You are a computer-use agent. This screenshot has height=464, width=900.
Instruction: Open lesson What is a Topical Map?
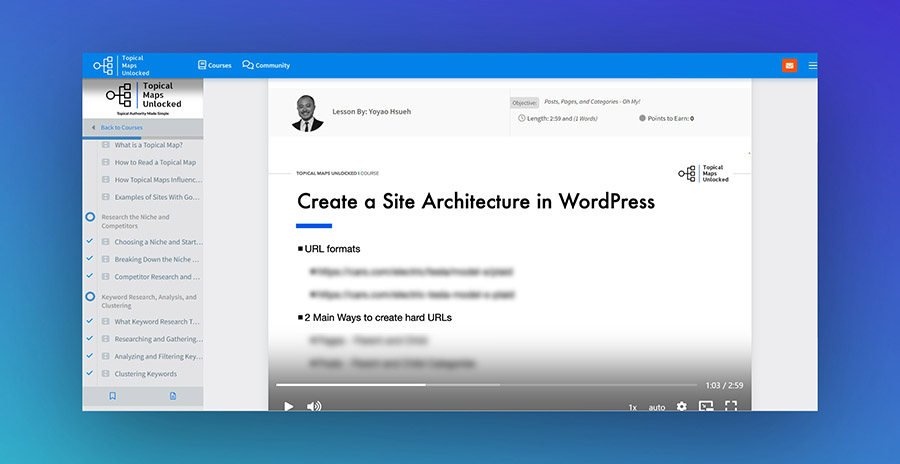(x=148, y=145)
